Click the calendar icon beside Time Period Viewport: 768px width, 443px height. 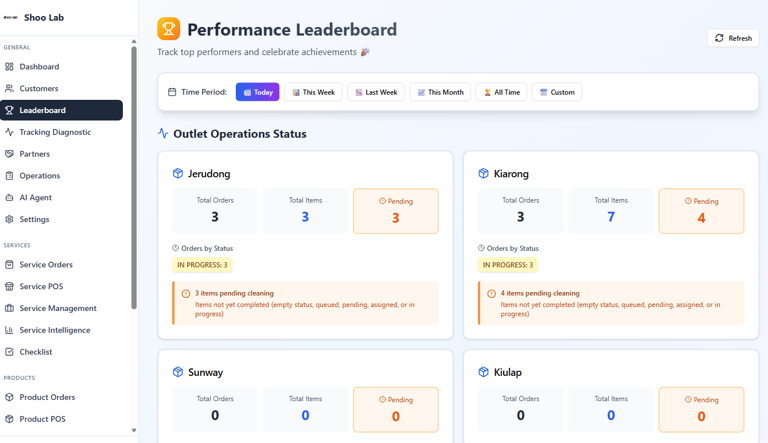(x=172, y=92)
